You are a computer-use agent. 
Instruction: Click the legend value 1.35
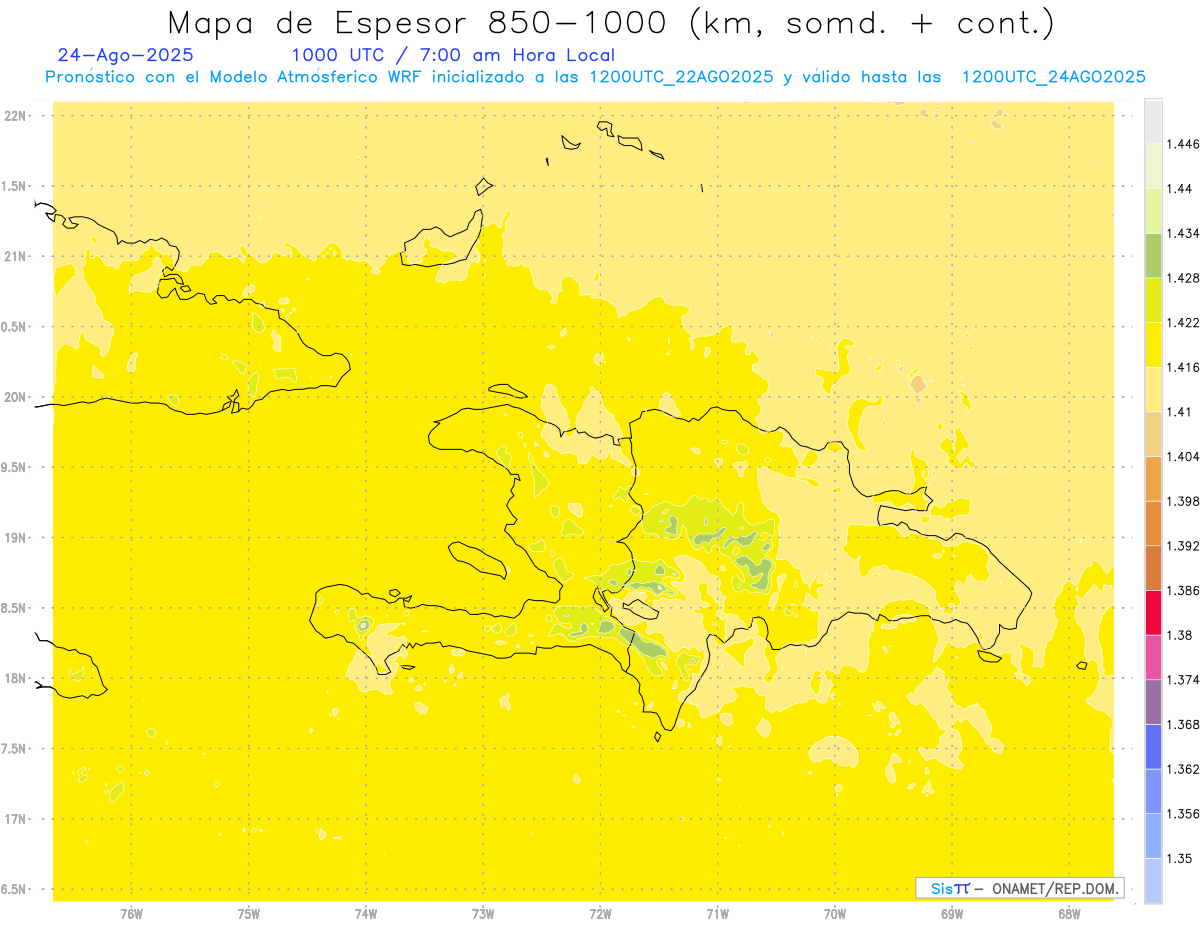1179,858
